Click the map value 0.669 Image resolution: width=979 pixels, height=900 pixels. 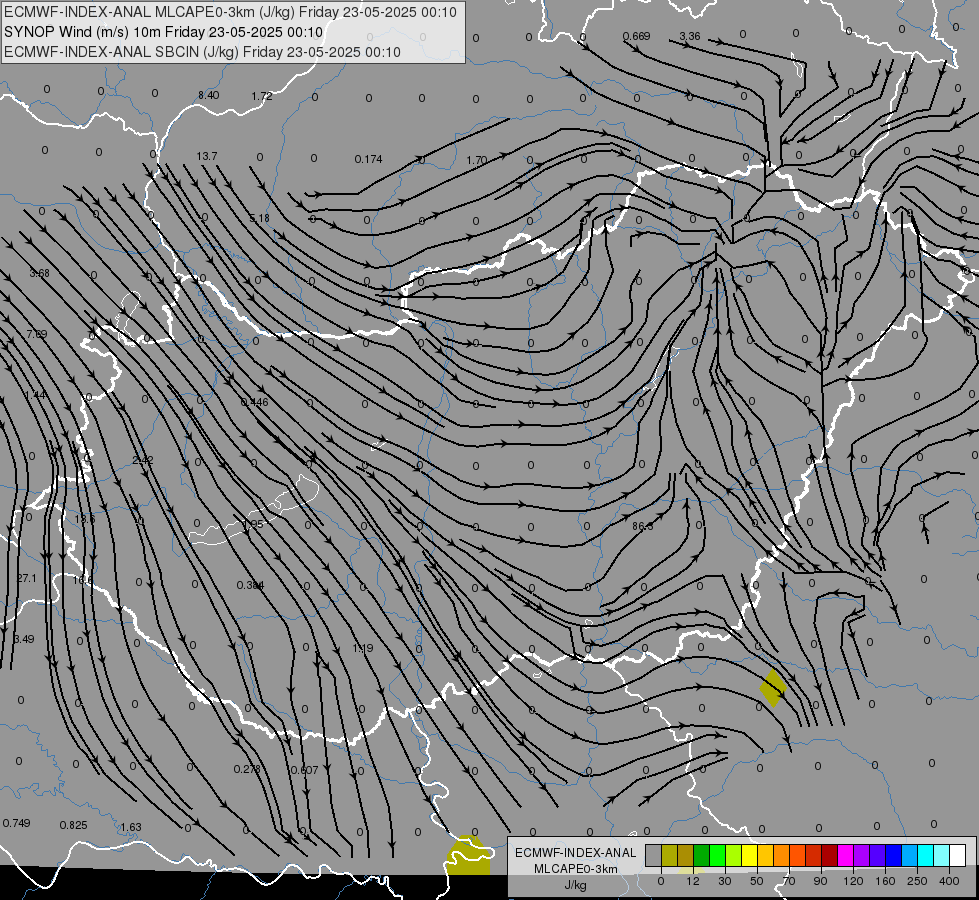(x=636, y=36)
